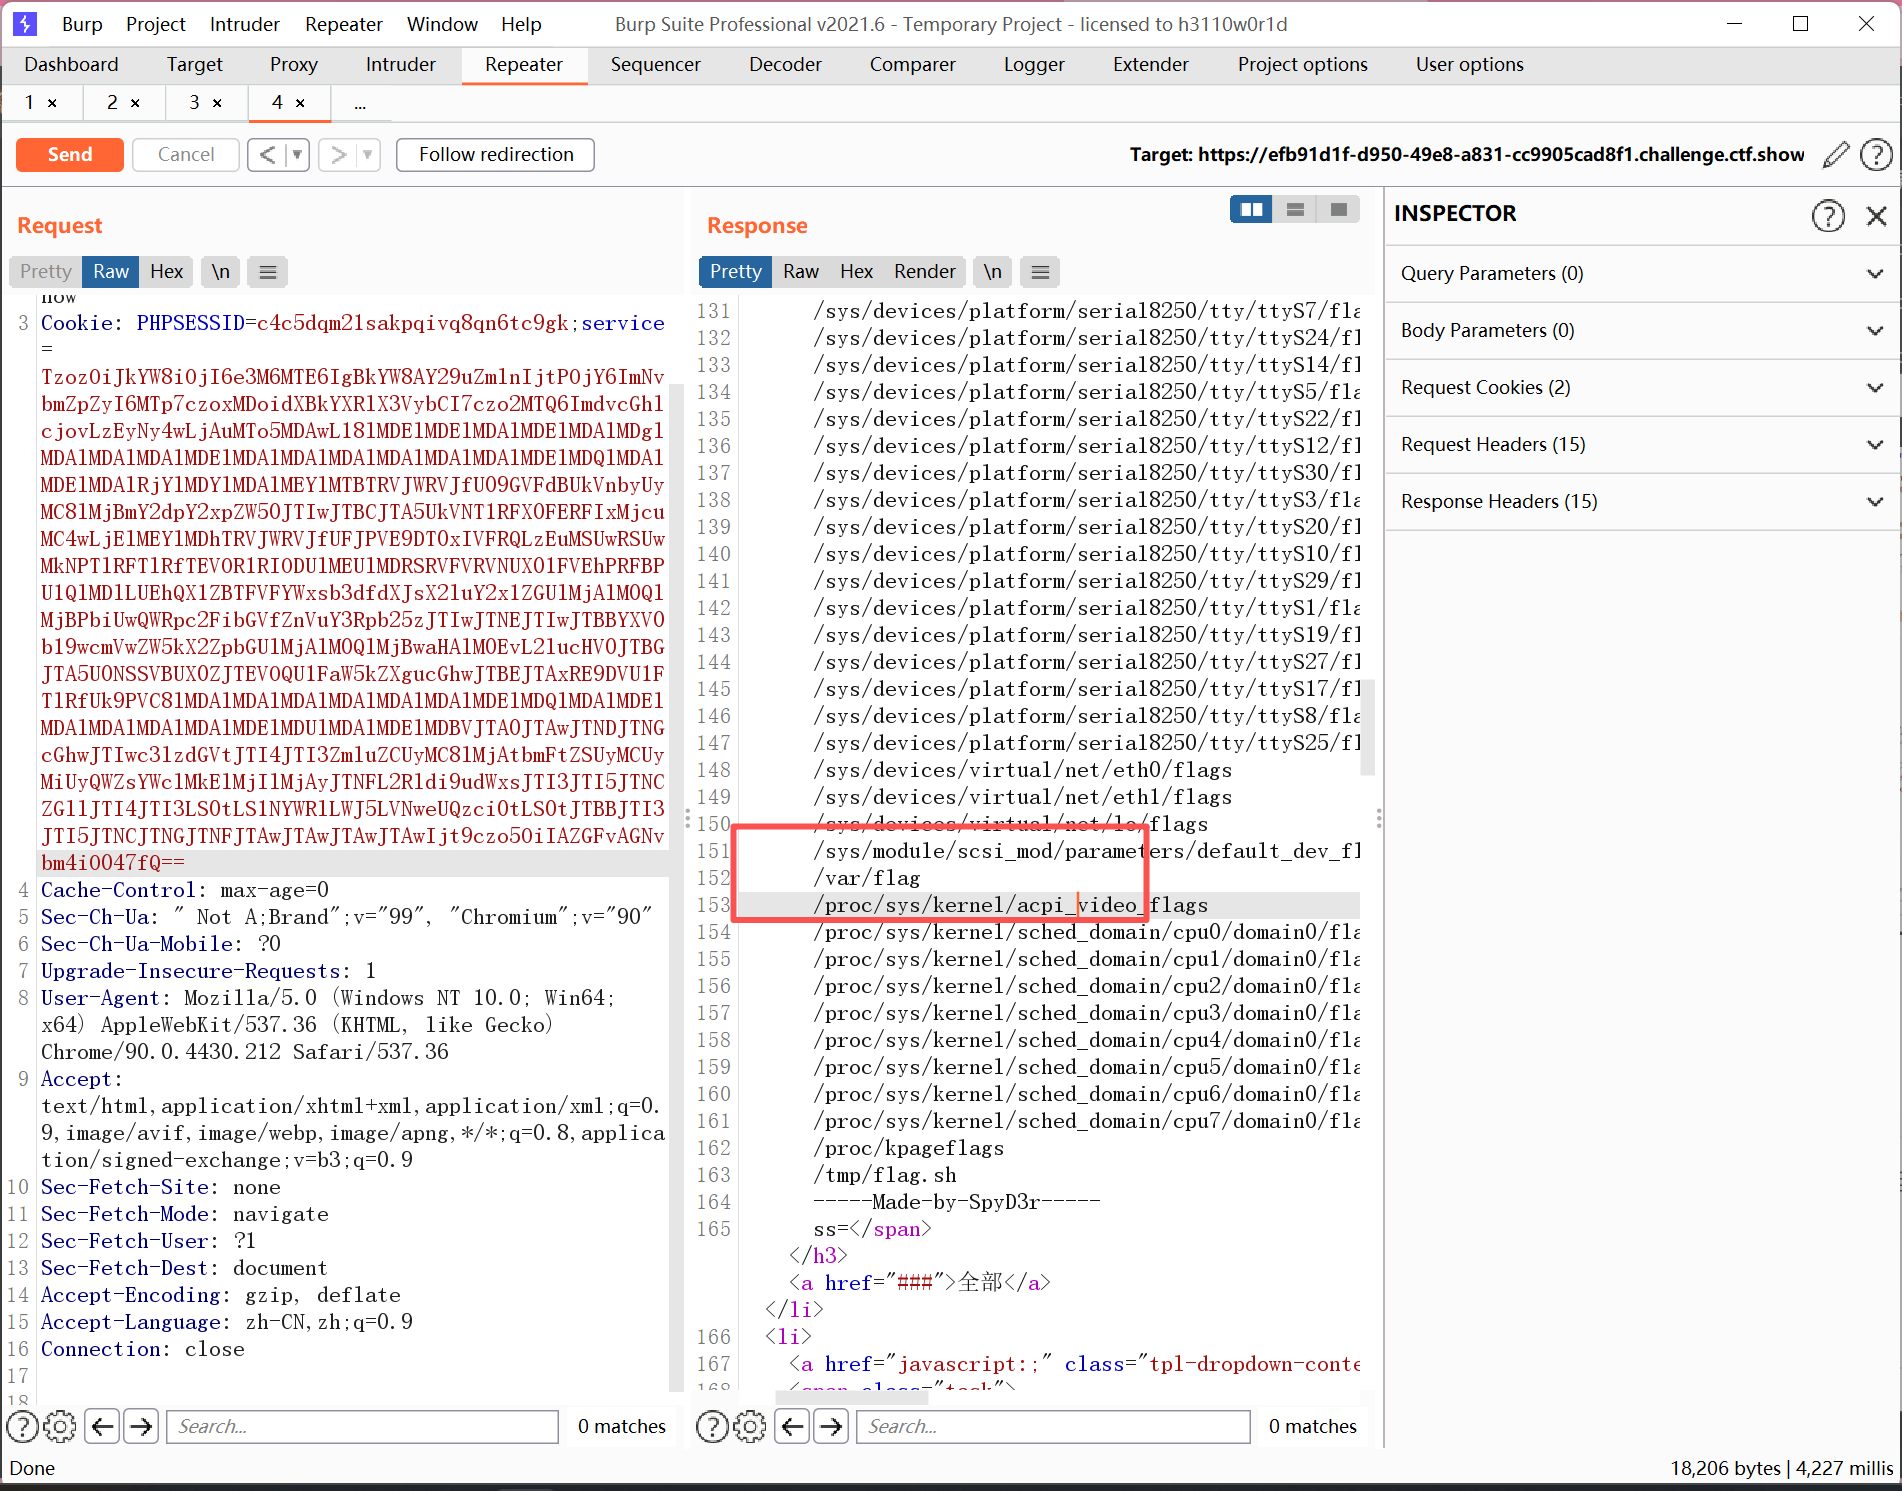Image resolution: width=1902 pixels, height=1491 pixels.
Task: Open response search help icon
Action: (712, 1426)
